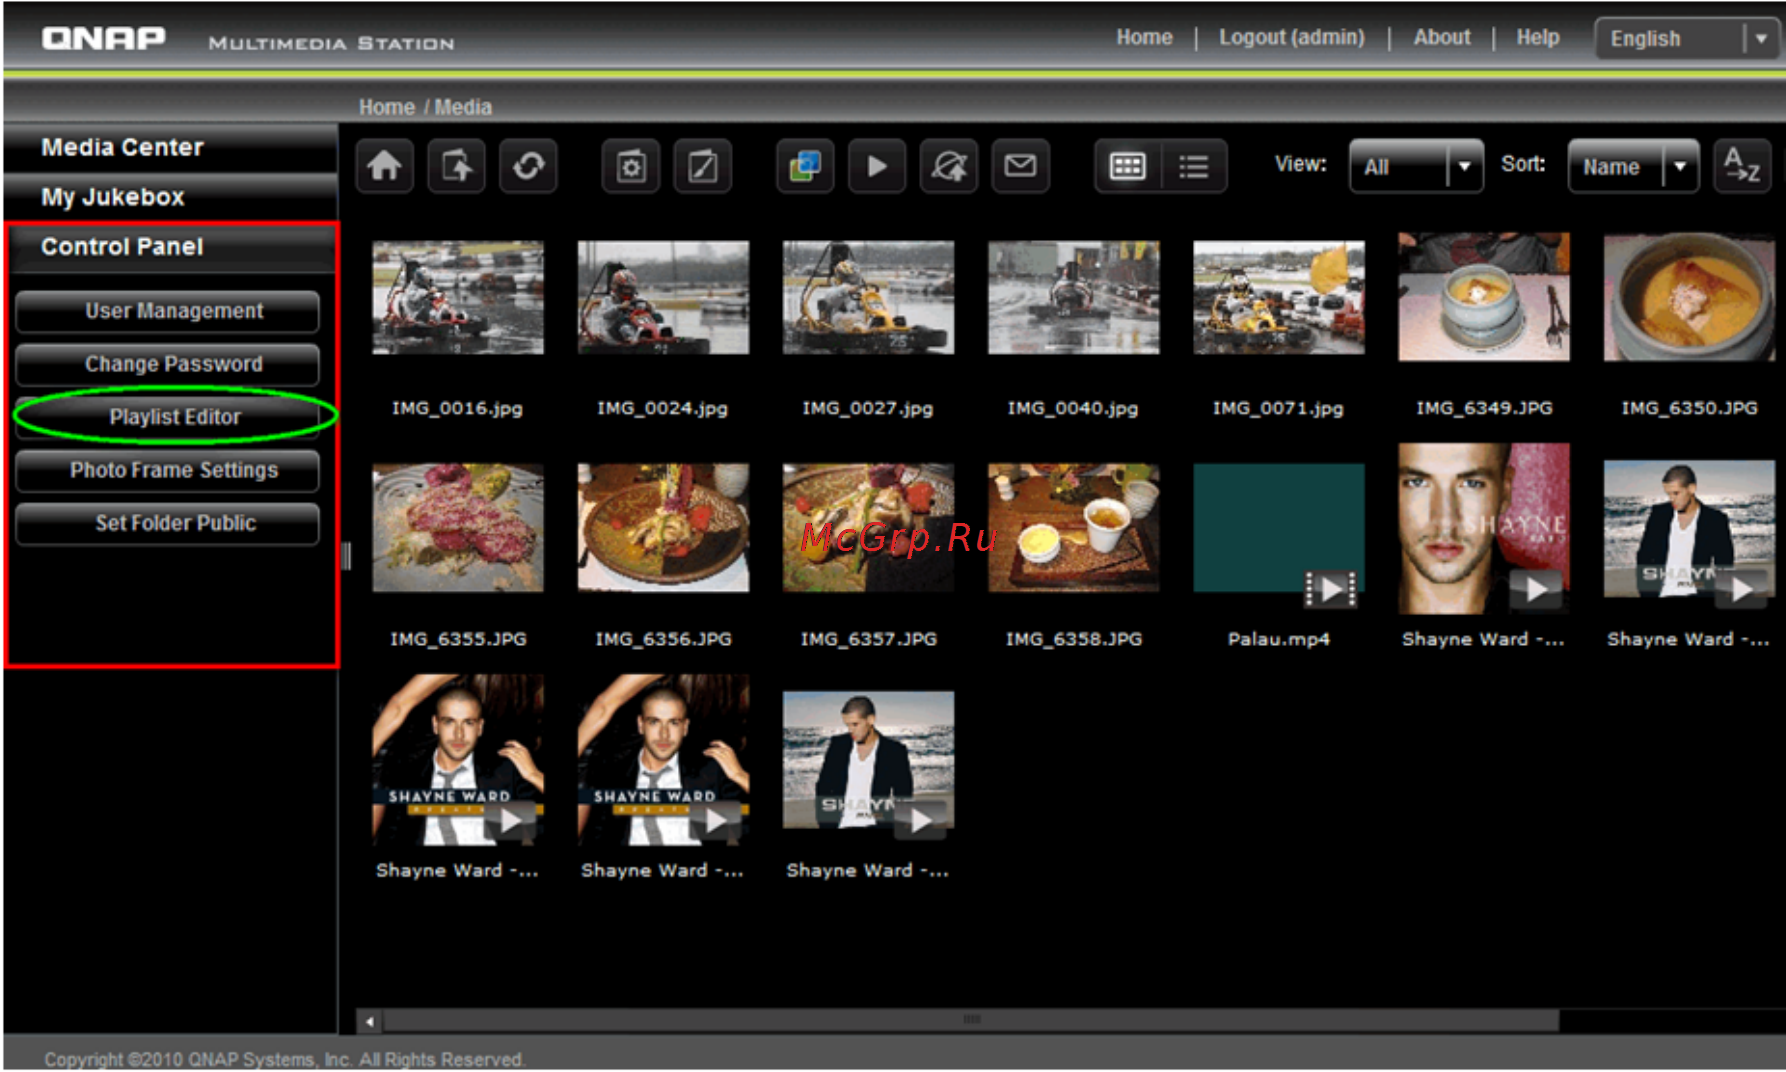
Task: Click the IMG_0016.jpg file name
Action: (x=457, y=408)
